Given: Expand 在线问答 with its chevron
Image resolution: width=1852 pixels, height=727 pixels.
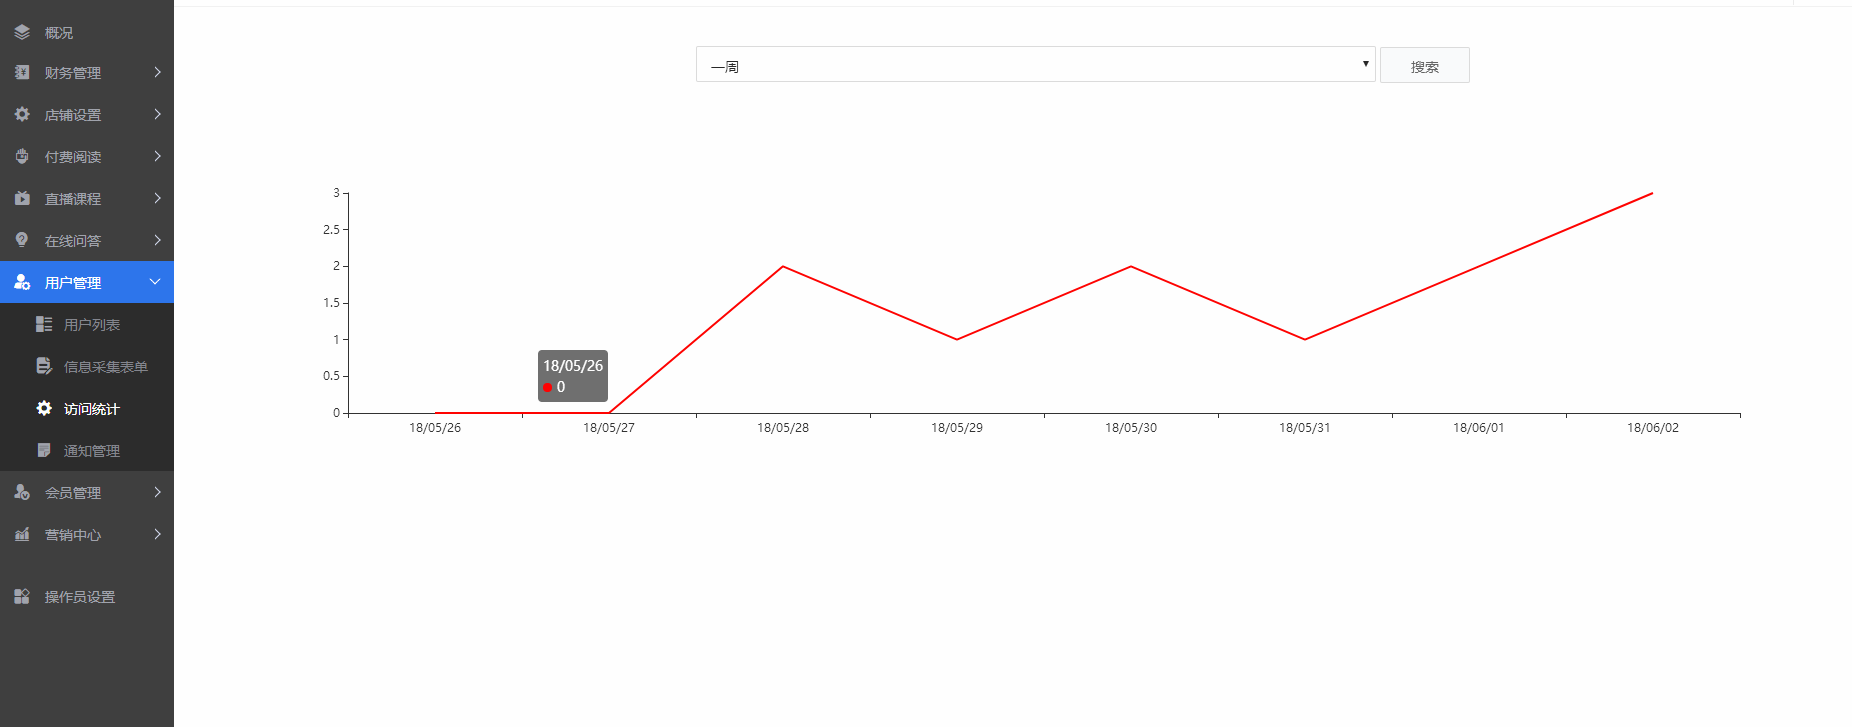Looking at the screenshot, I should pyautogui.click(x=157, y=240).
